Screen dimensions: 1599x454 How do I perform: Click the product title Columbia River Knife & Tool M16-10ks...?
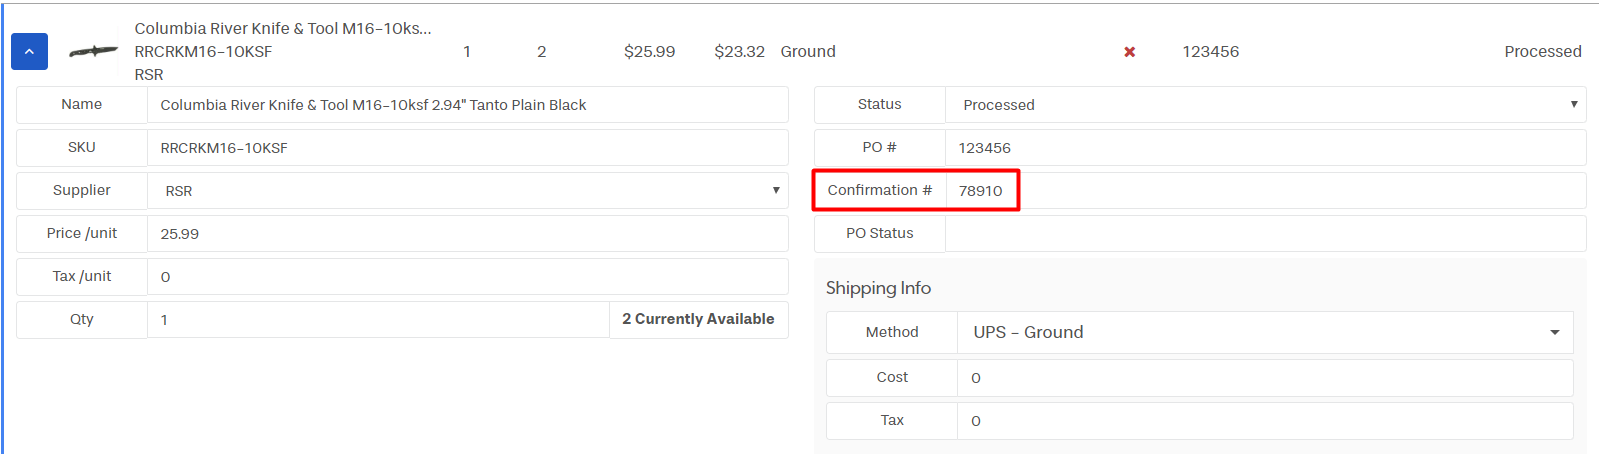click(x=283, y=28)
